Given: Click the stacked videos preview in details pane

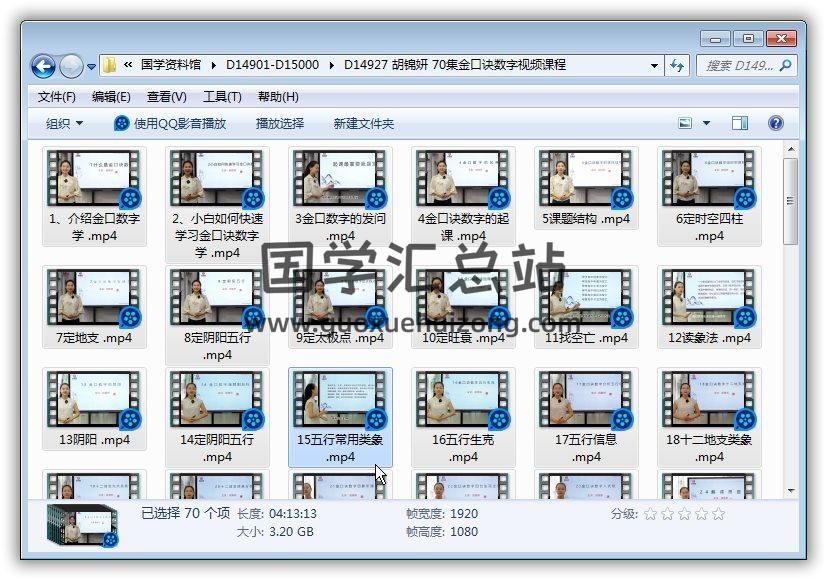Looking at the screenshot, I should coord(82,525).
